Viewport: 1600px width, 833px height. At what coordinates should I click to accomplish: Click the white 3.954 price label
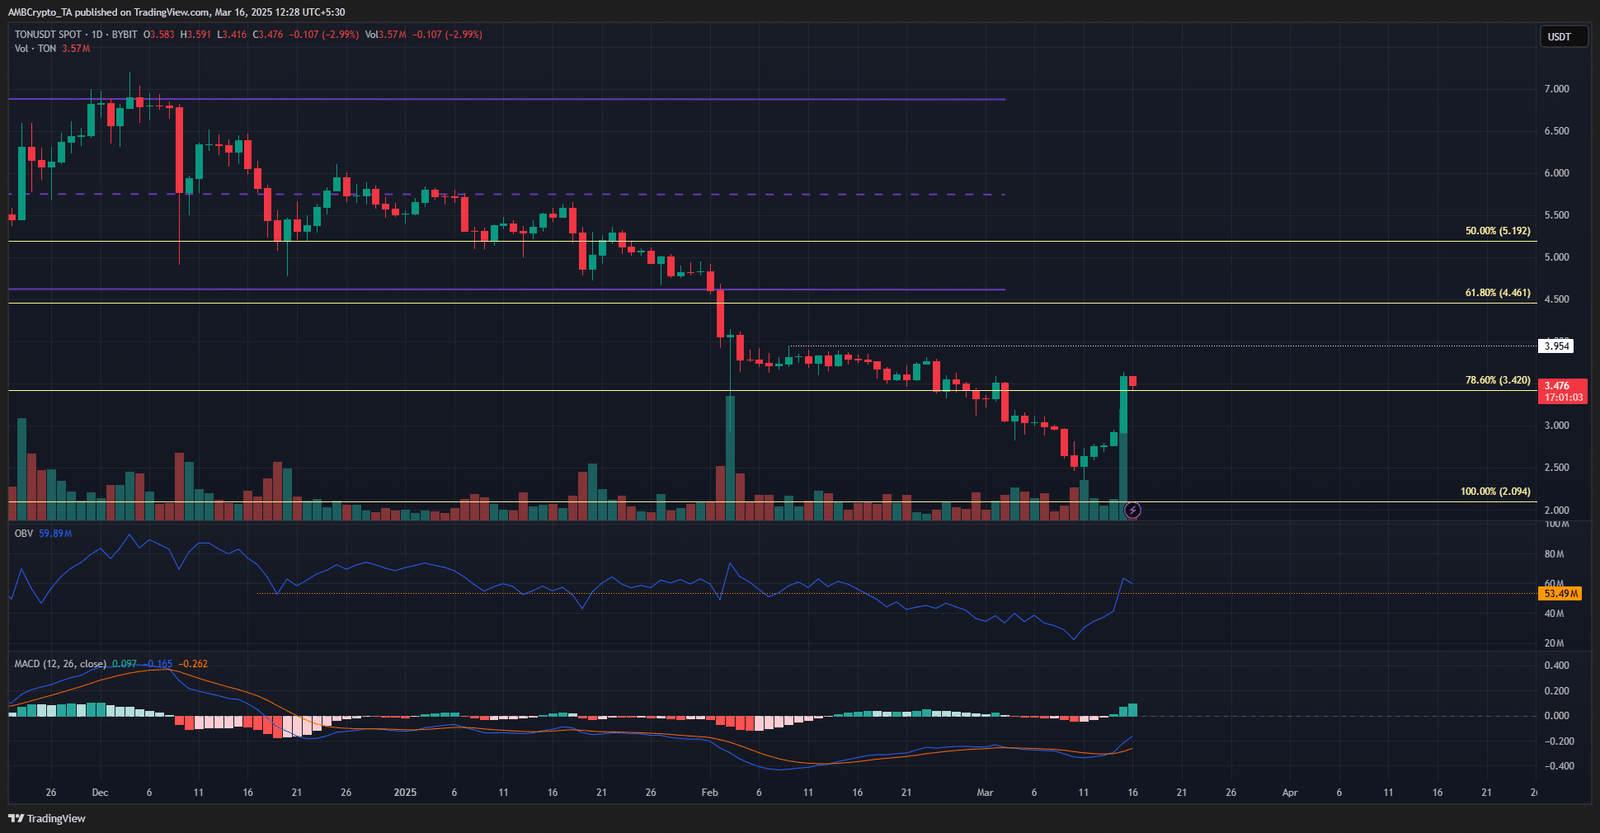(x=1557, y=346)
